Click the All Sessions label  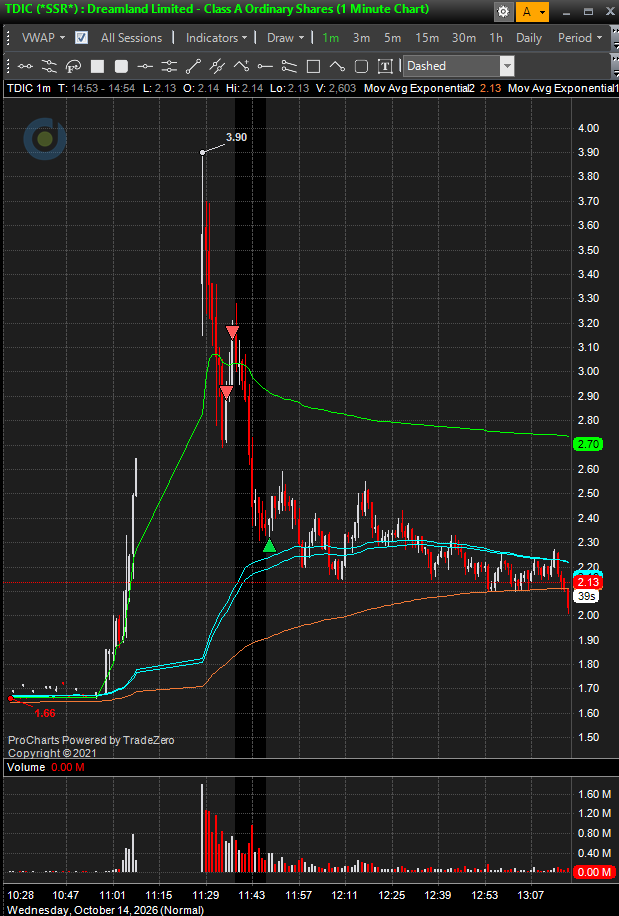pyautogui.click(x=131, y=37)
